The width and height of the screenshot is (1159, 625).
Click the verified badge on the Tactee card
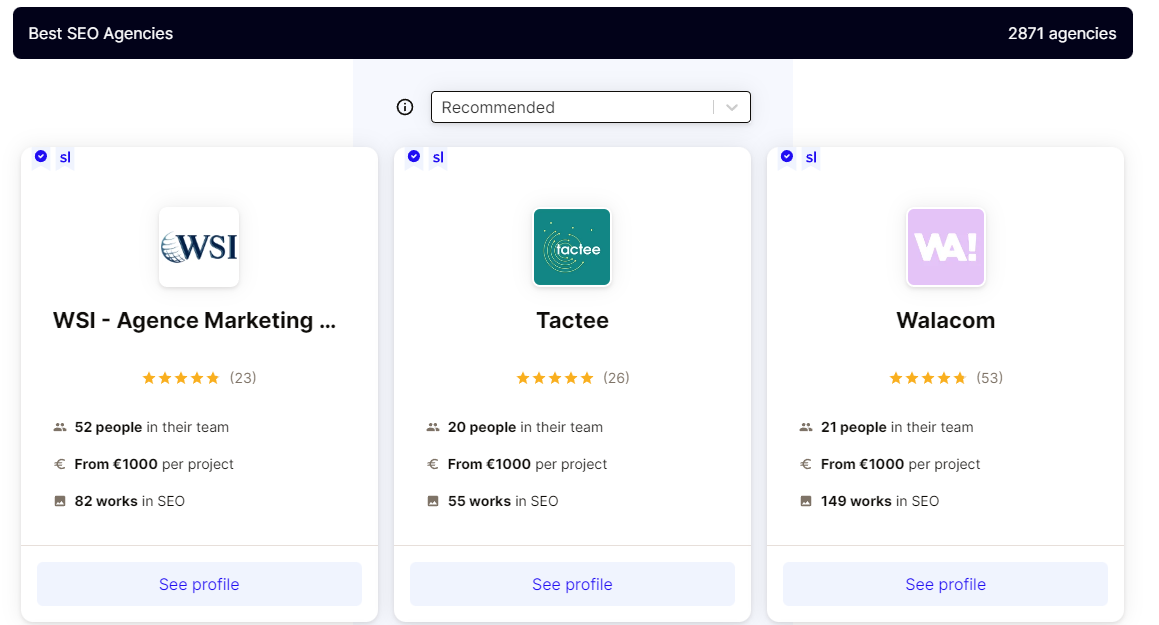414,157
